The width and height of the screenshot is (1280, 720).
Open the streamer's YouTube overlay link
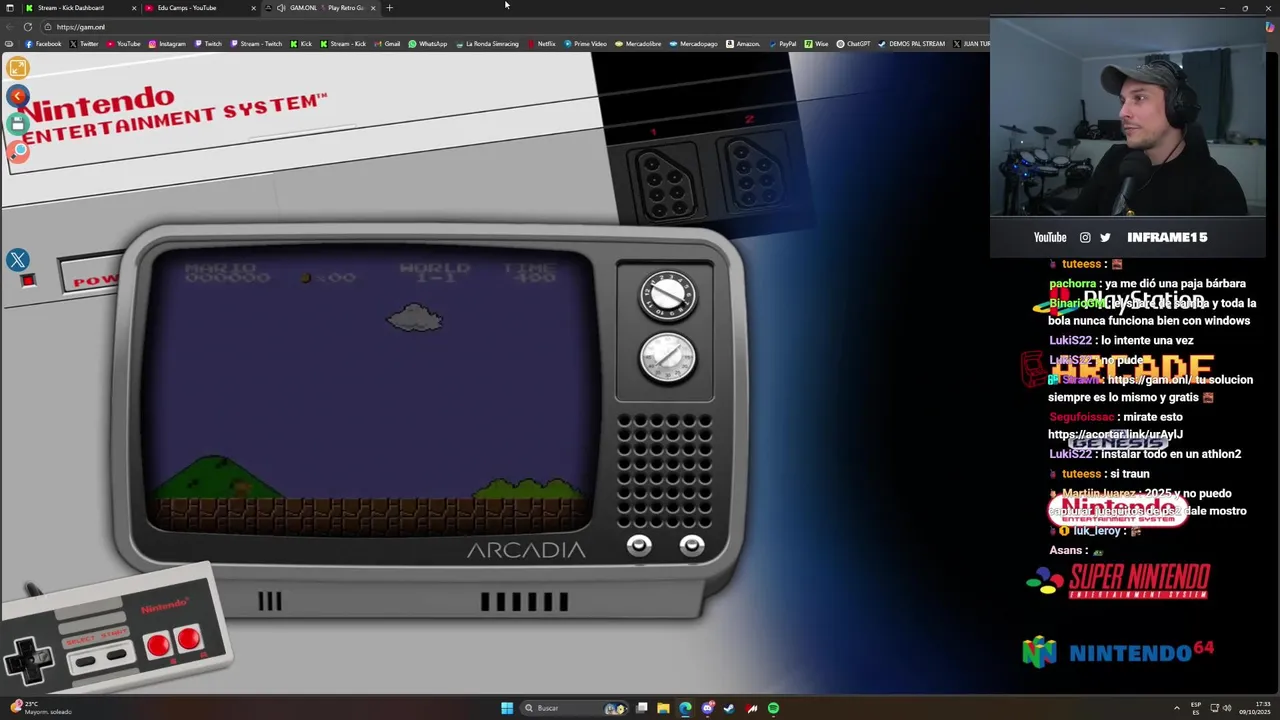click(1050, 238)
